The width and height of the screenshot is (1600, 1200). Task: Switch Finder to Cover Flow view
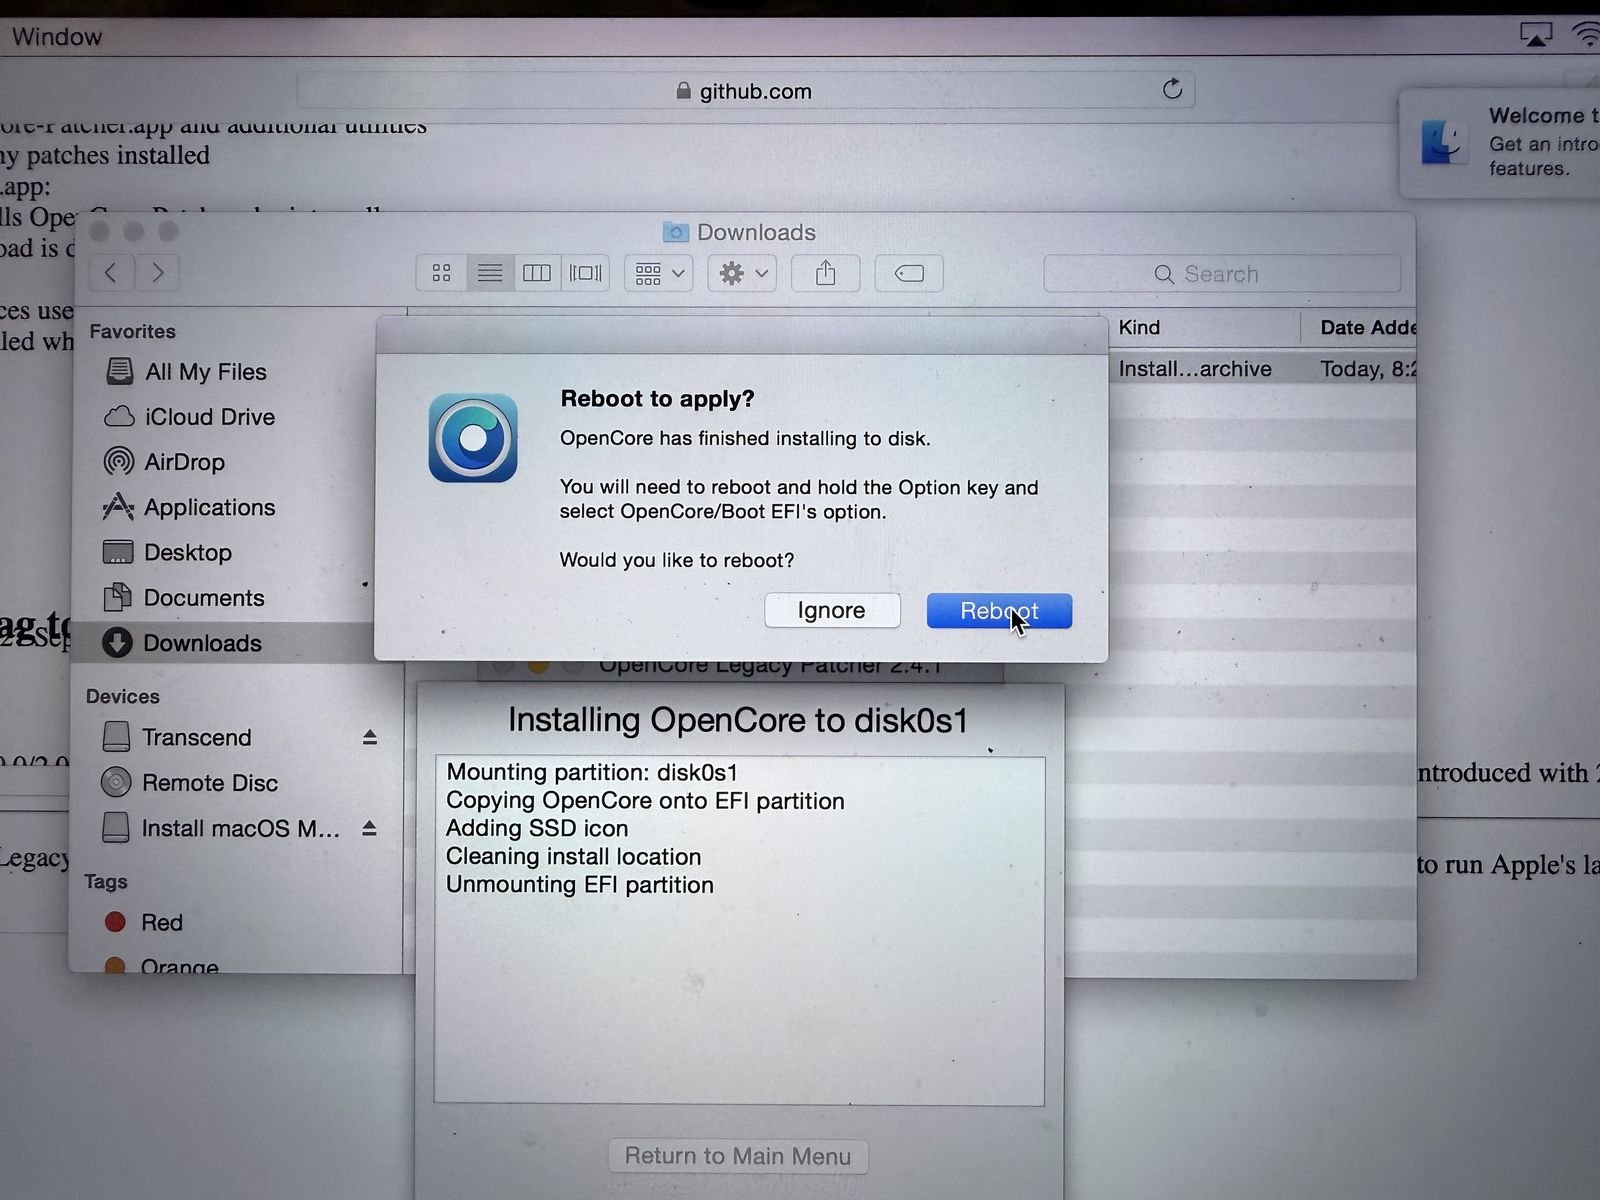coord(585,273)
